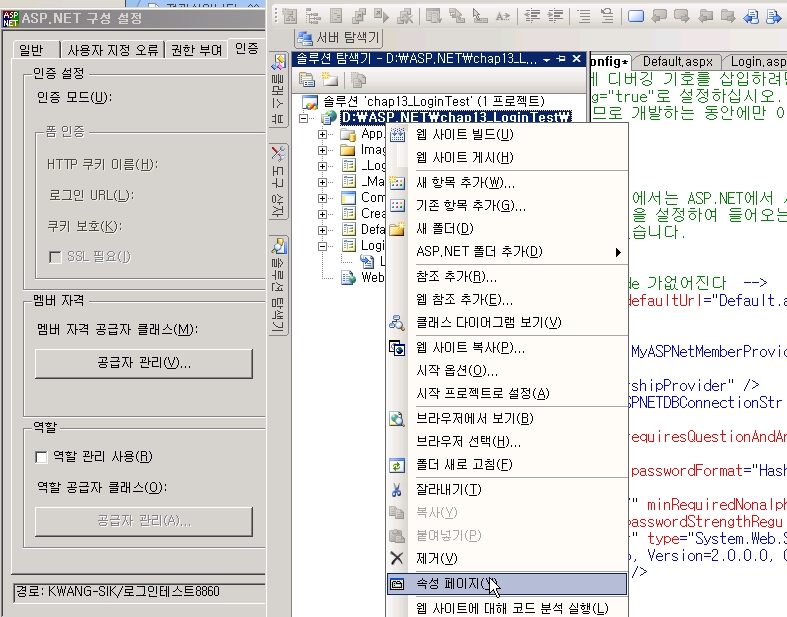This screenshot has height=617, width=787.
Task: Collapse the project root node in Solution Explorer
Action: pos(303,118)
